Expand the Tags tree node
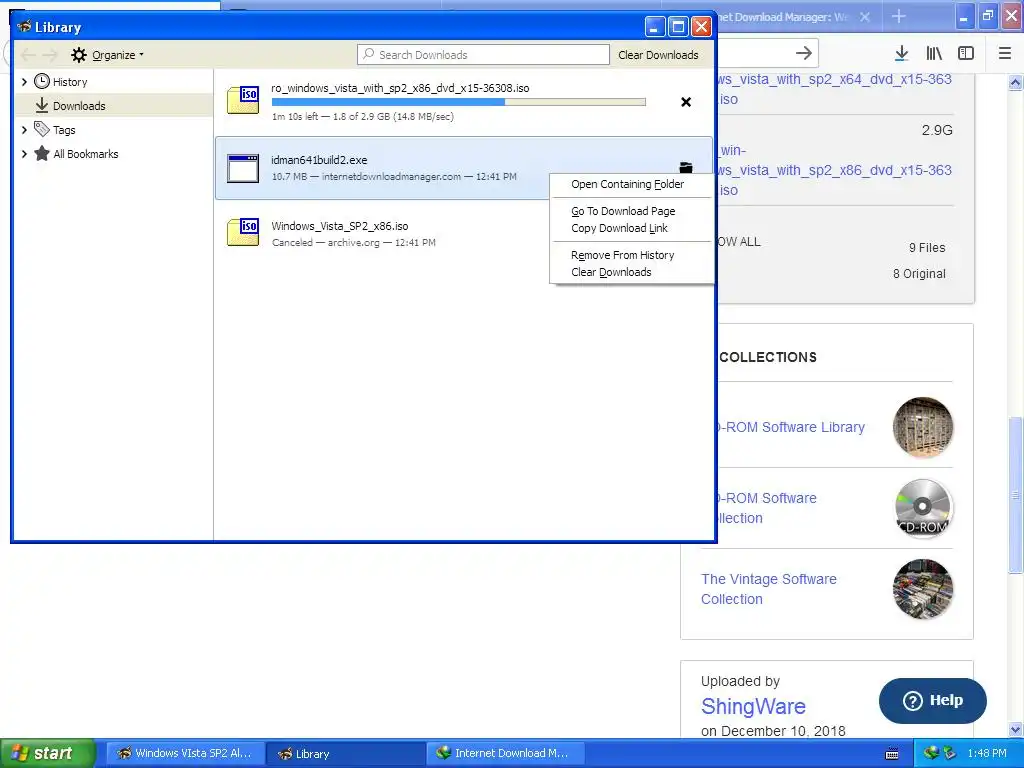 24,130
